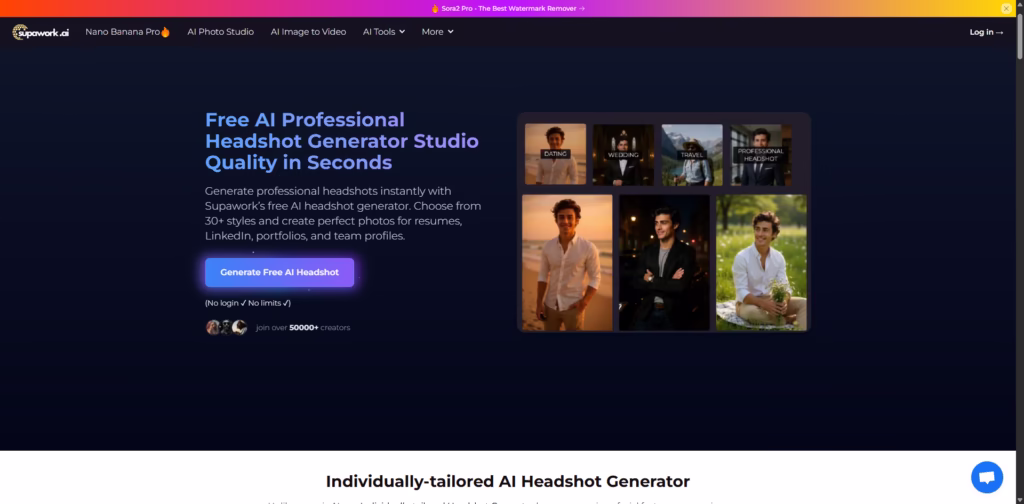The height and width of the screenshot is (504, 1024).
Task: Dismiss the top promo banner with X
Action: [1006, 8]
